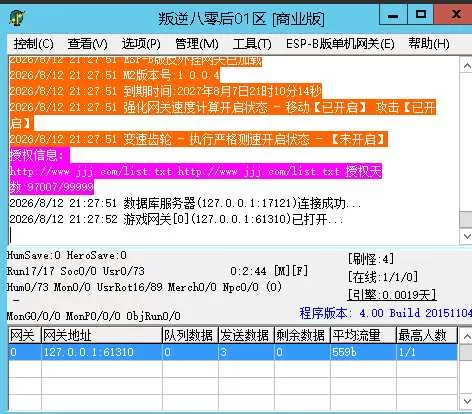Image resolution: width=472 pixels, height=414 pixels.
Task: Click gateway table scroll up arrow
Action: (x=466, y=336)
